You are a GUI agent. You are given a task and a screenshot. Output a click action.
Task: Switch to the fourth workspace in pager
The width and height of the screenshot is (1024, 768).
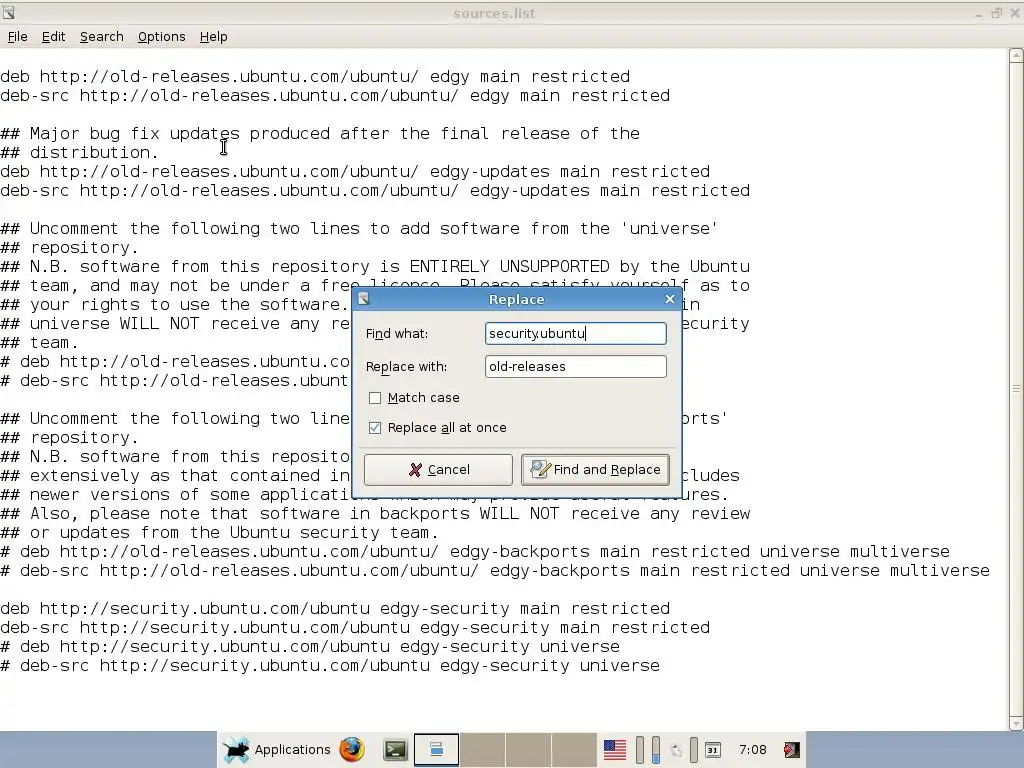pyautogui.click(x=573, y=749)
